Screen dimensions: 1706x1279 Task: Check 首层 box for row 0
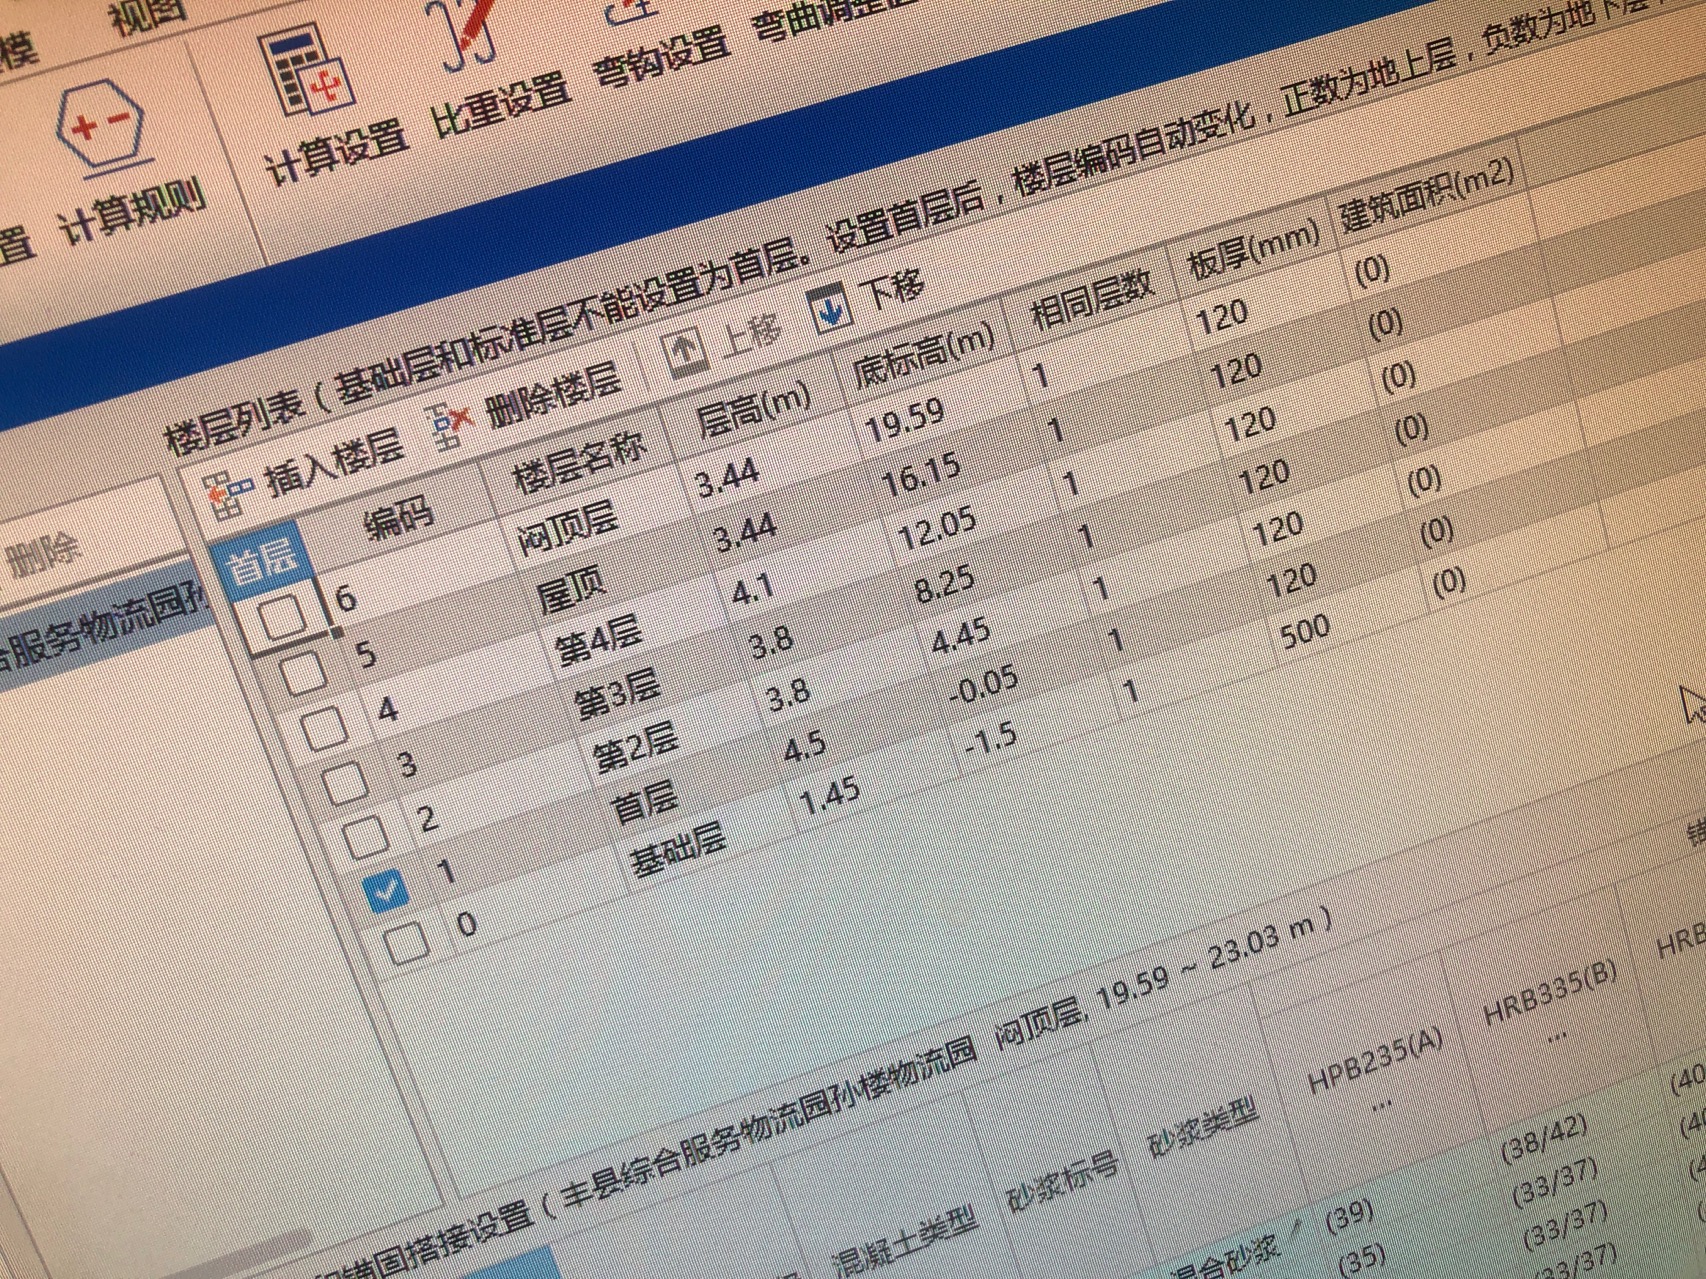tap(408, 942)
